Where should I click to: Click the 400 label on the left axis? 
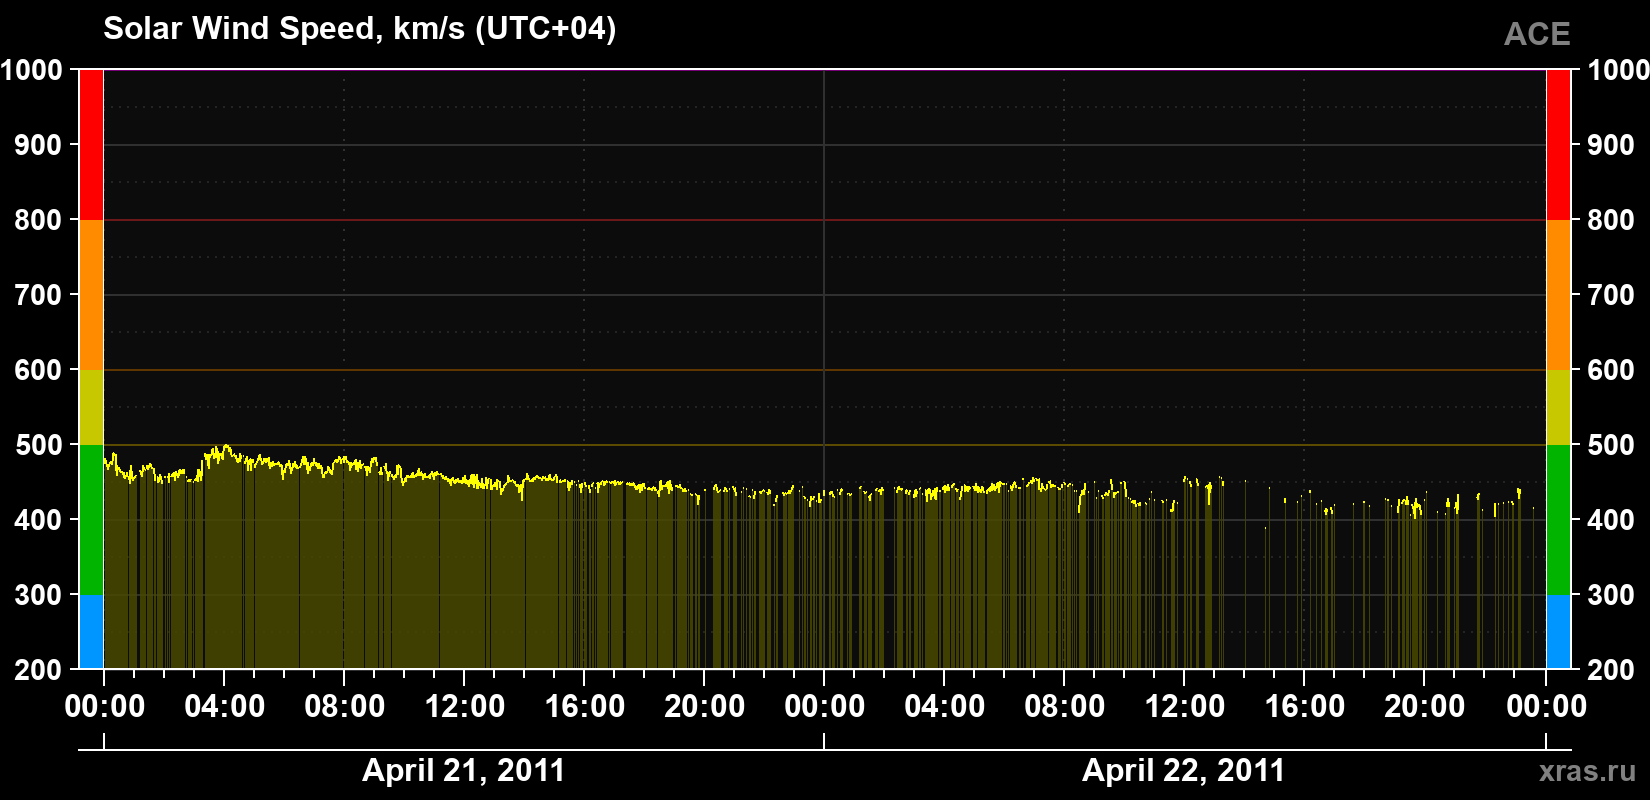tap(38, 520)
